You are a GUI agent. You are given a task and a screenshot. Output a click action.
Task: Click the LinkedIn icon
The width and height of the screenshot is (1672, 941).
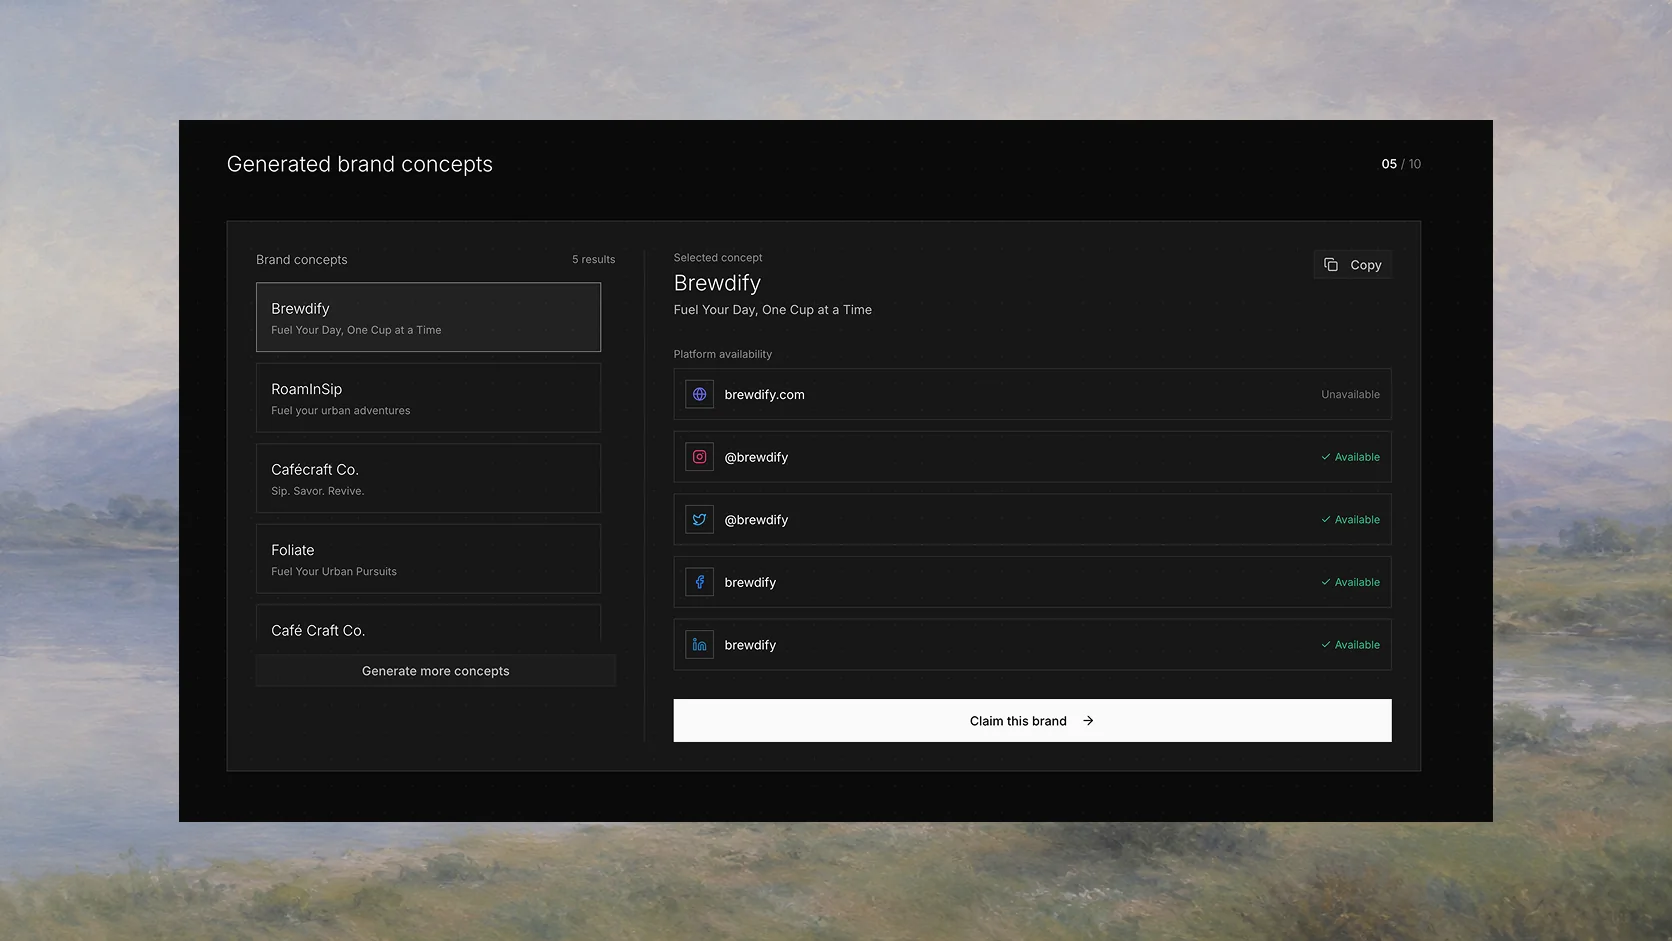[x=699, y=645]
